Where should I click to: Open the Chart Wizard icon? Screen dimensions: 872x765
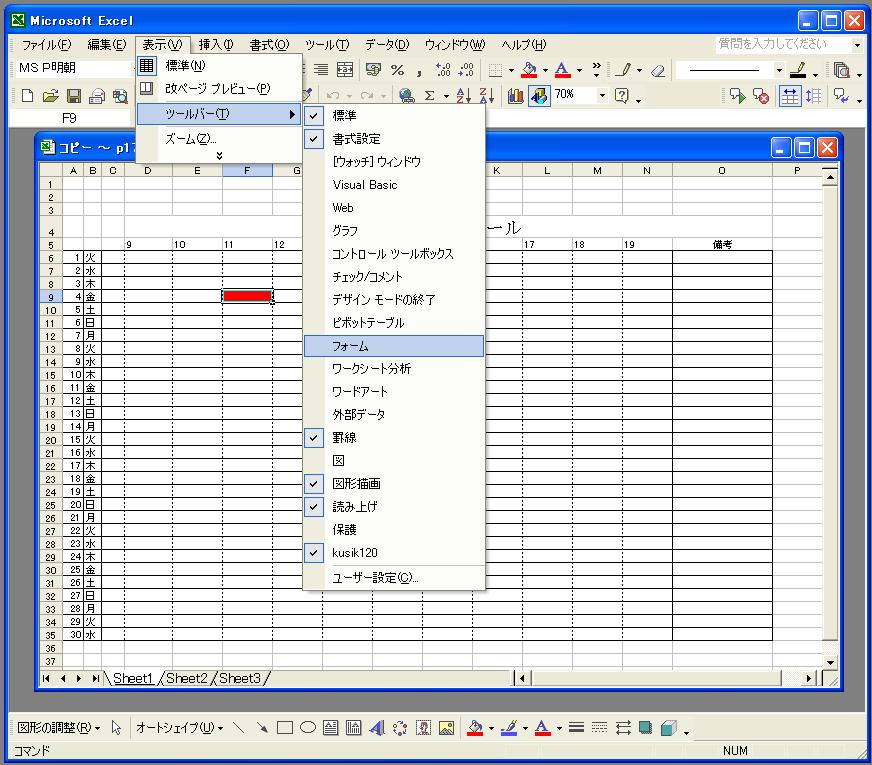pyautogui.click(x=516, y=96)
